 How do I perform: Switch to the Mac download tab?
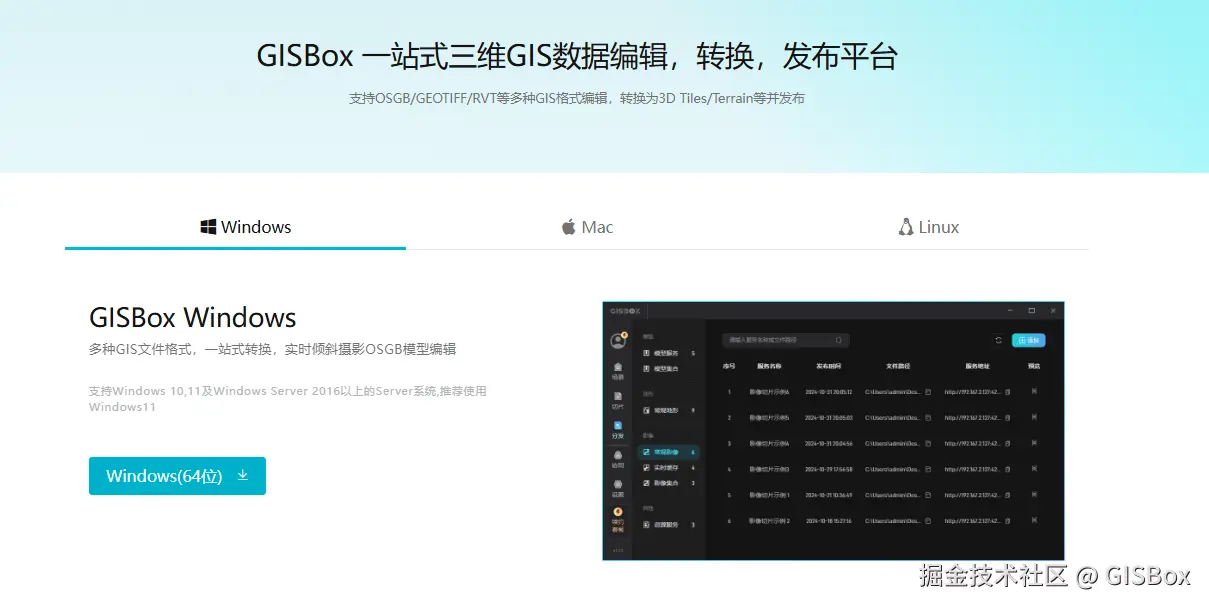[x=587, y=227]
